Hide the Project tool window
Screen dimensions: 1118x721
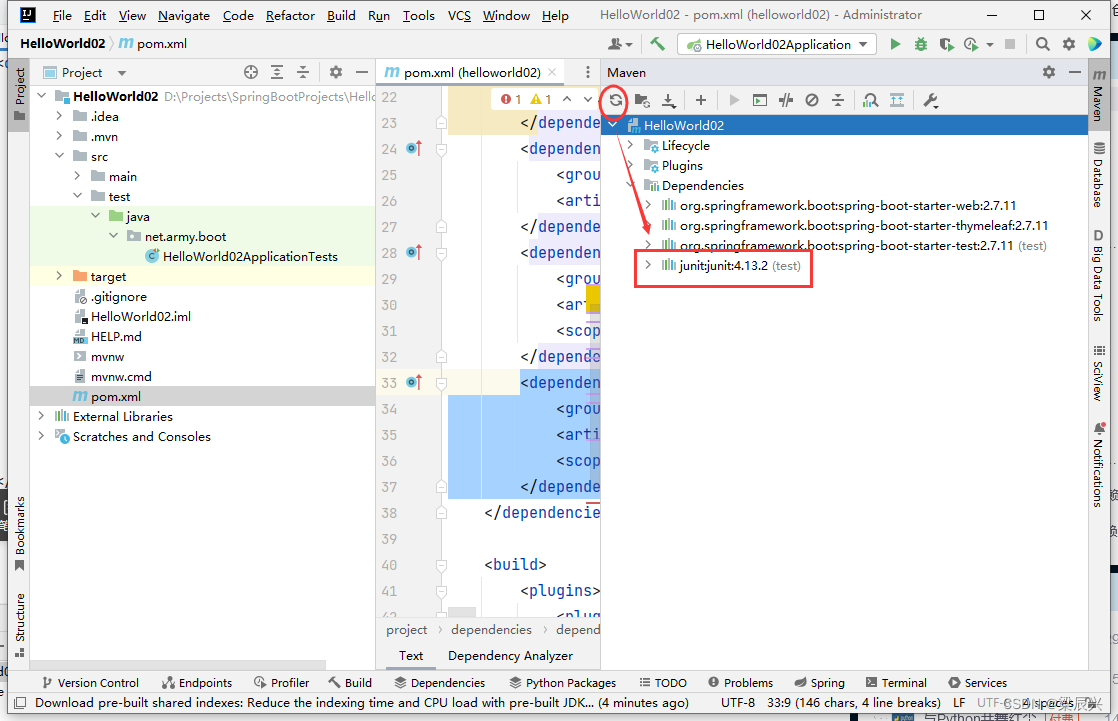click(361, 72)
